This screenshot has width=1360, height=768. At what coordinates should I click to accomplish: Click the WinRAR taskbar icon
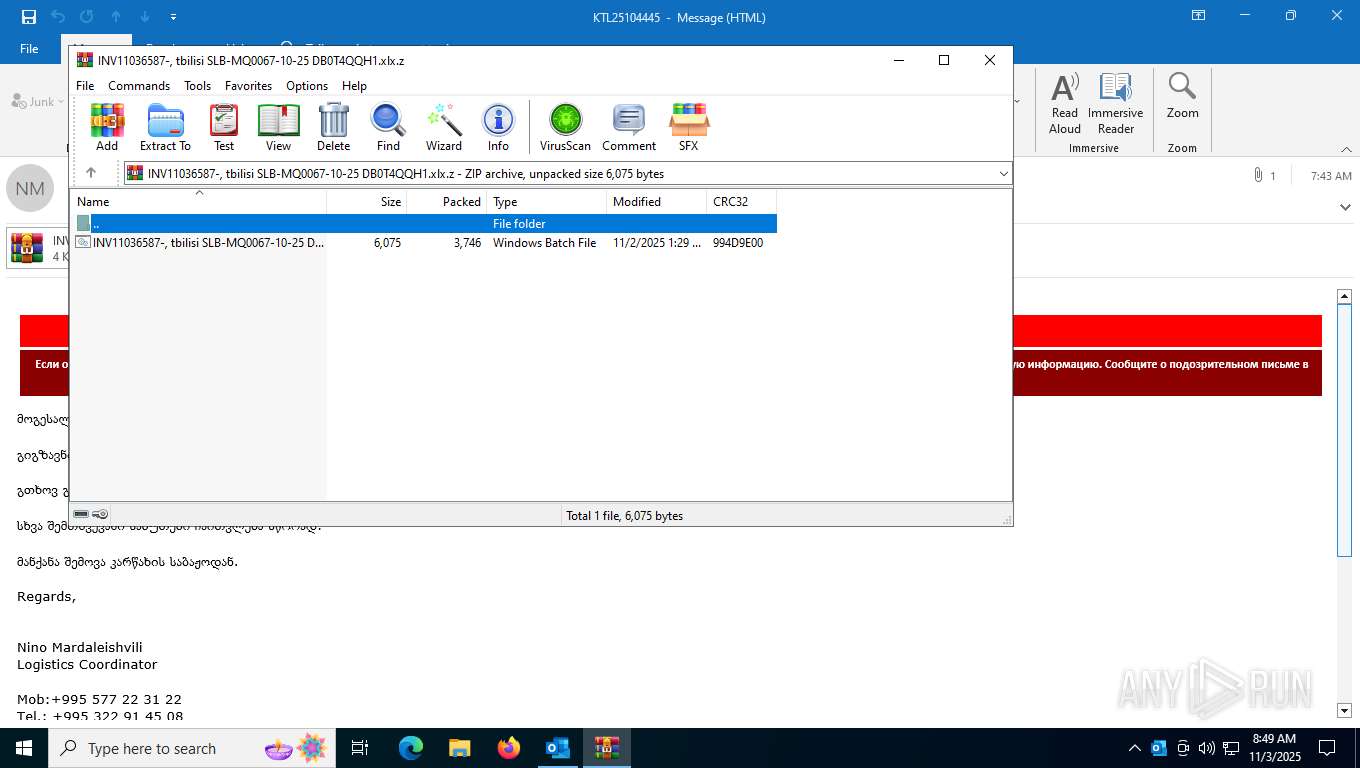click(x=607, y=748)
